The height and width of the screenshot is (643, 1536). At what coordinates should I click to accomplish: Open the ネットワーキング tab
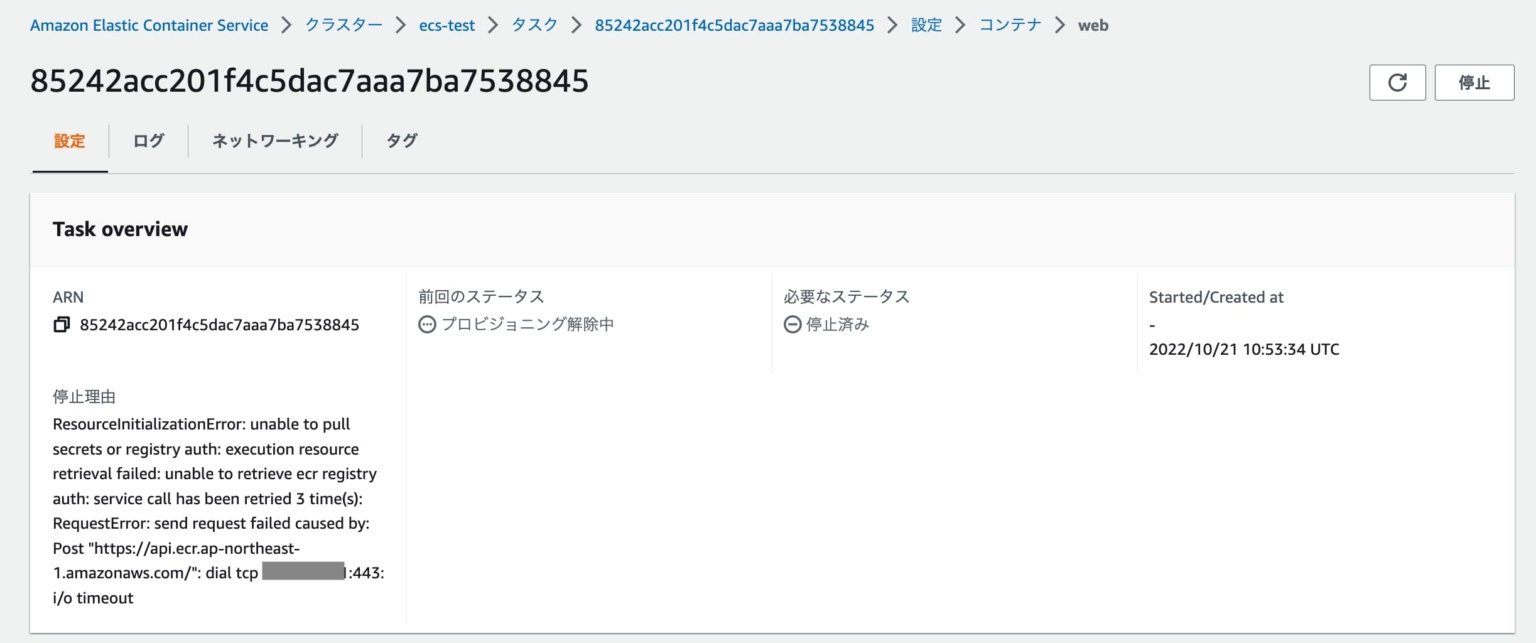coord(275,141)
